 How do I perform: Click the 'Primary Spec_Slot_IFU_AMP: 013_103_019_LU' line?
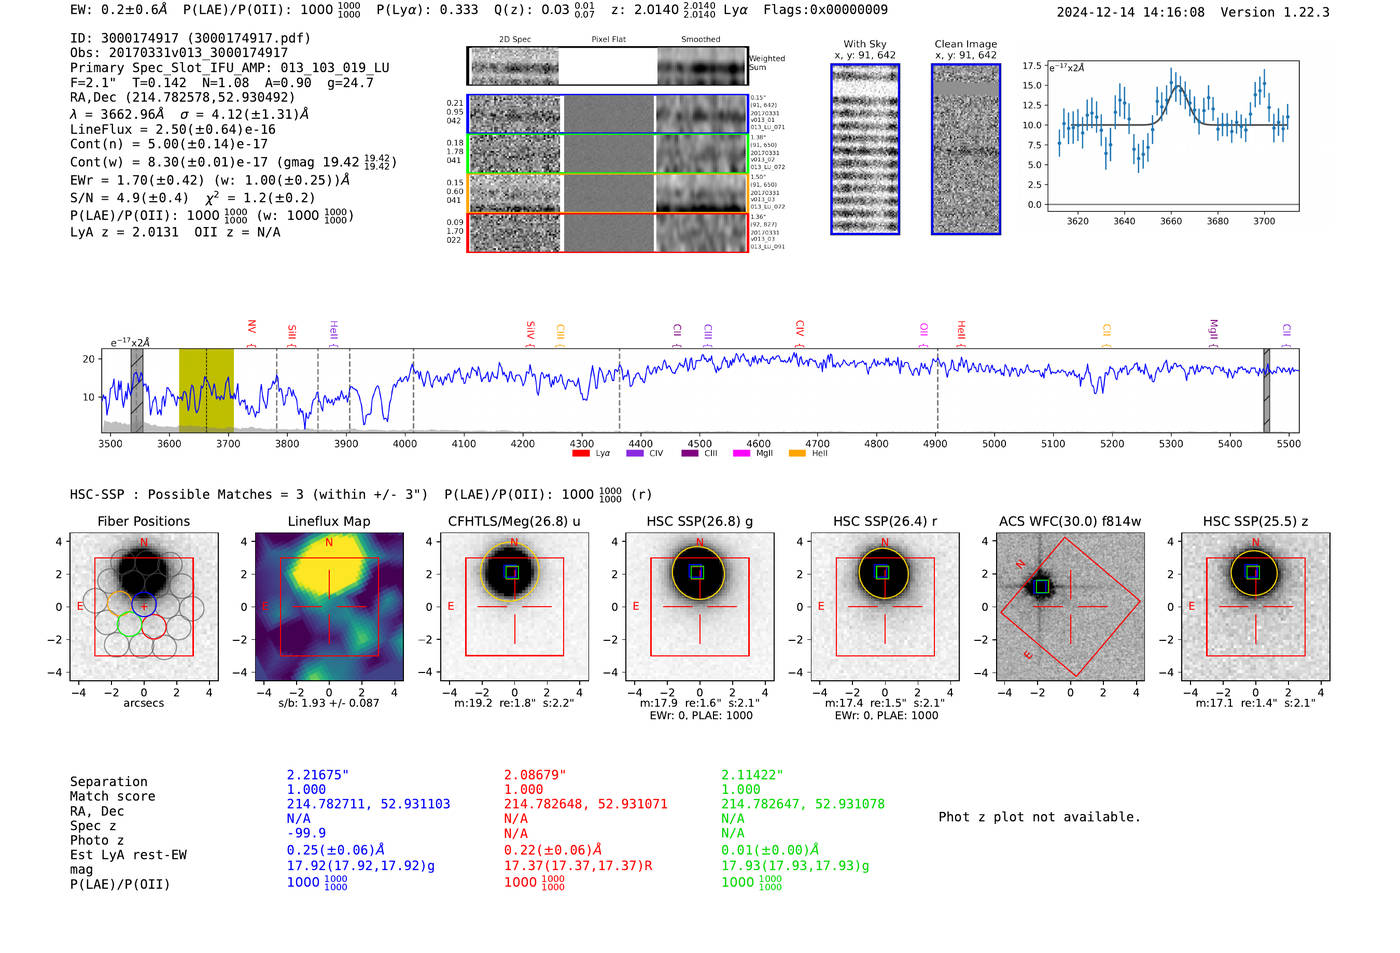230,68
